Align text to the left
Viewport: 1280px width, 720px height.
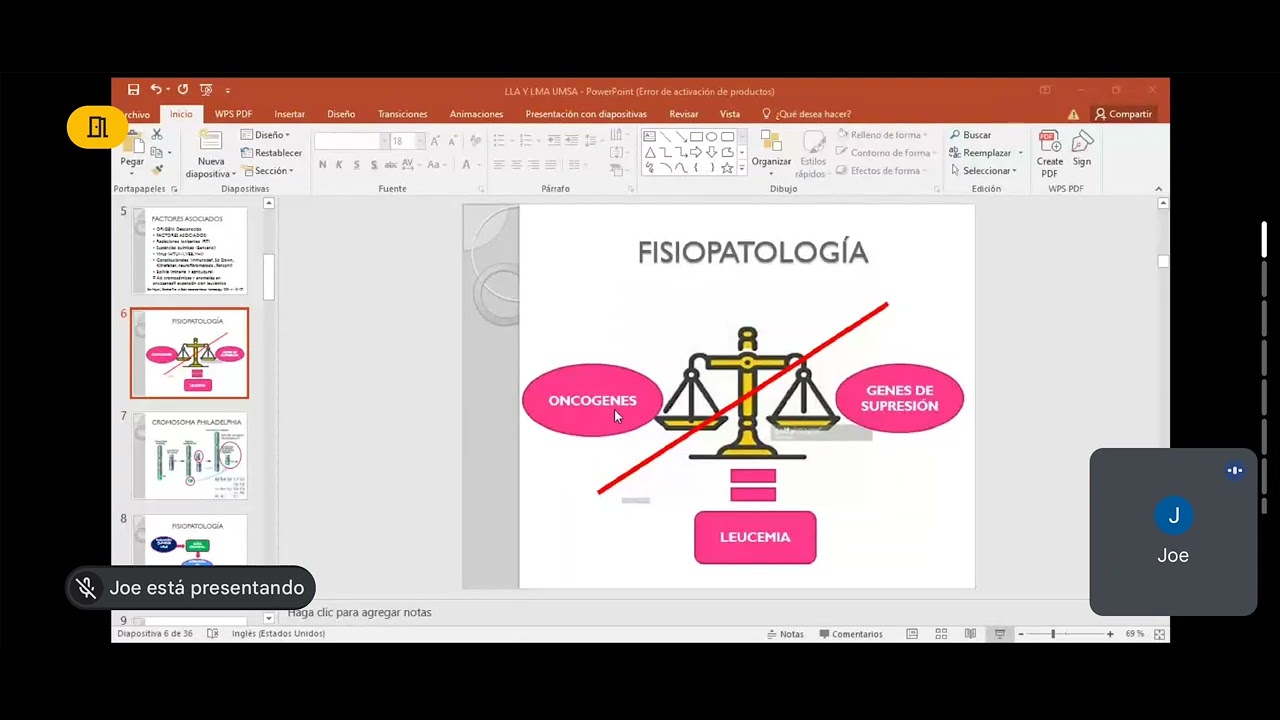coord(500,164)
